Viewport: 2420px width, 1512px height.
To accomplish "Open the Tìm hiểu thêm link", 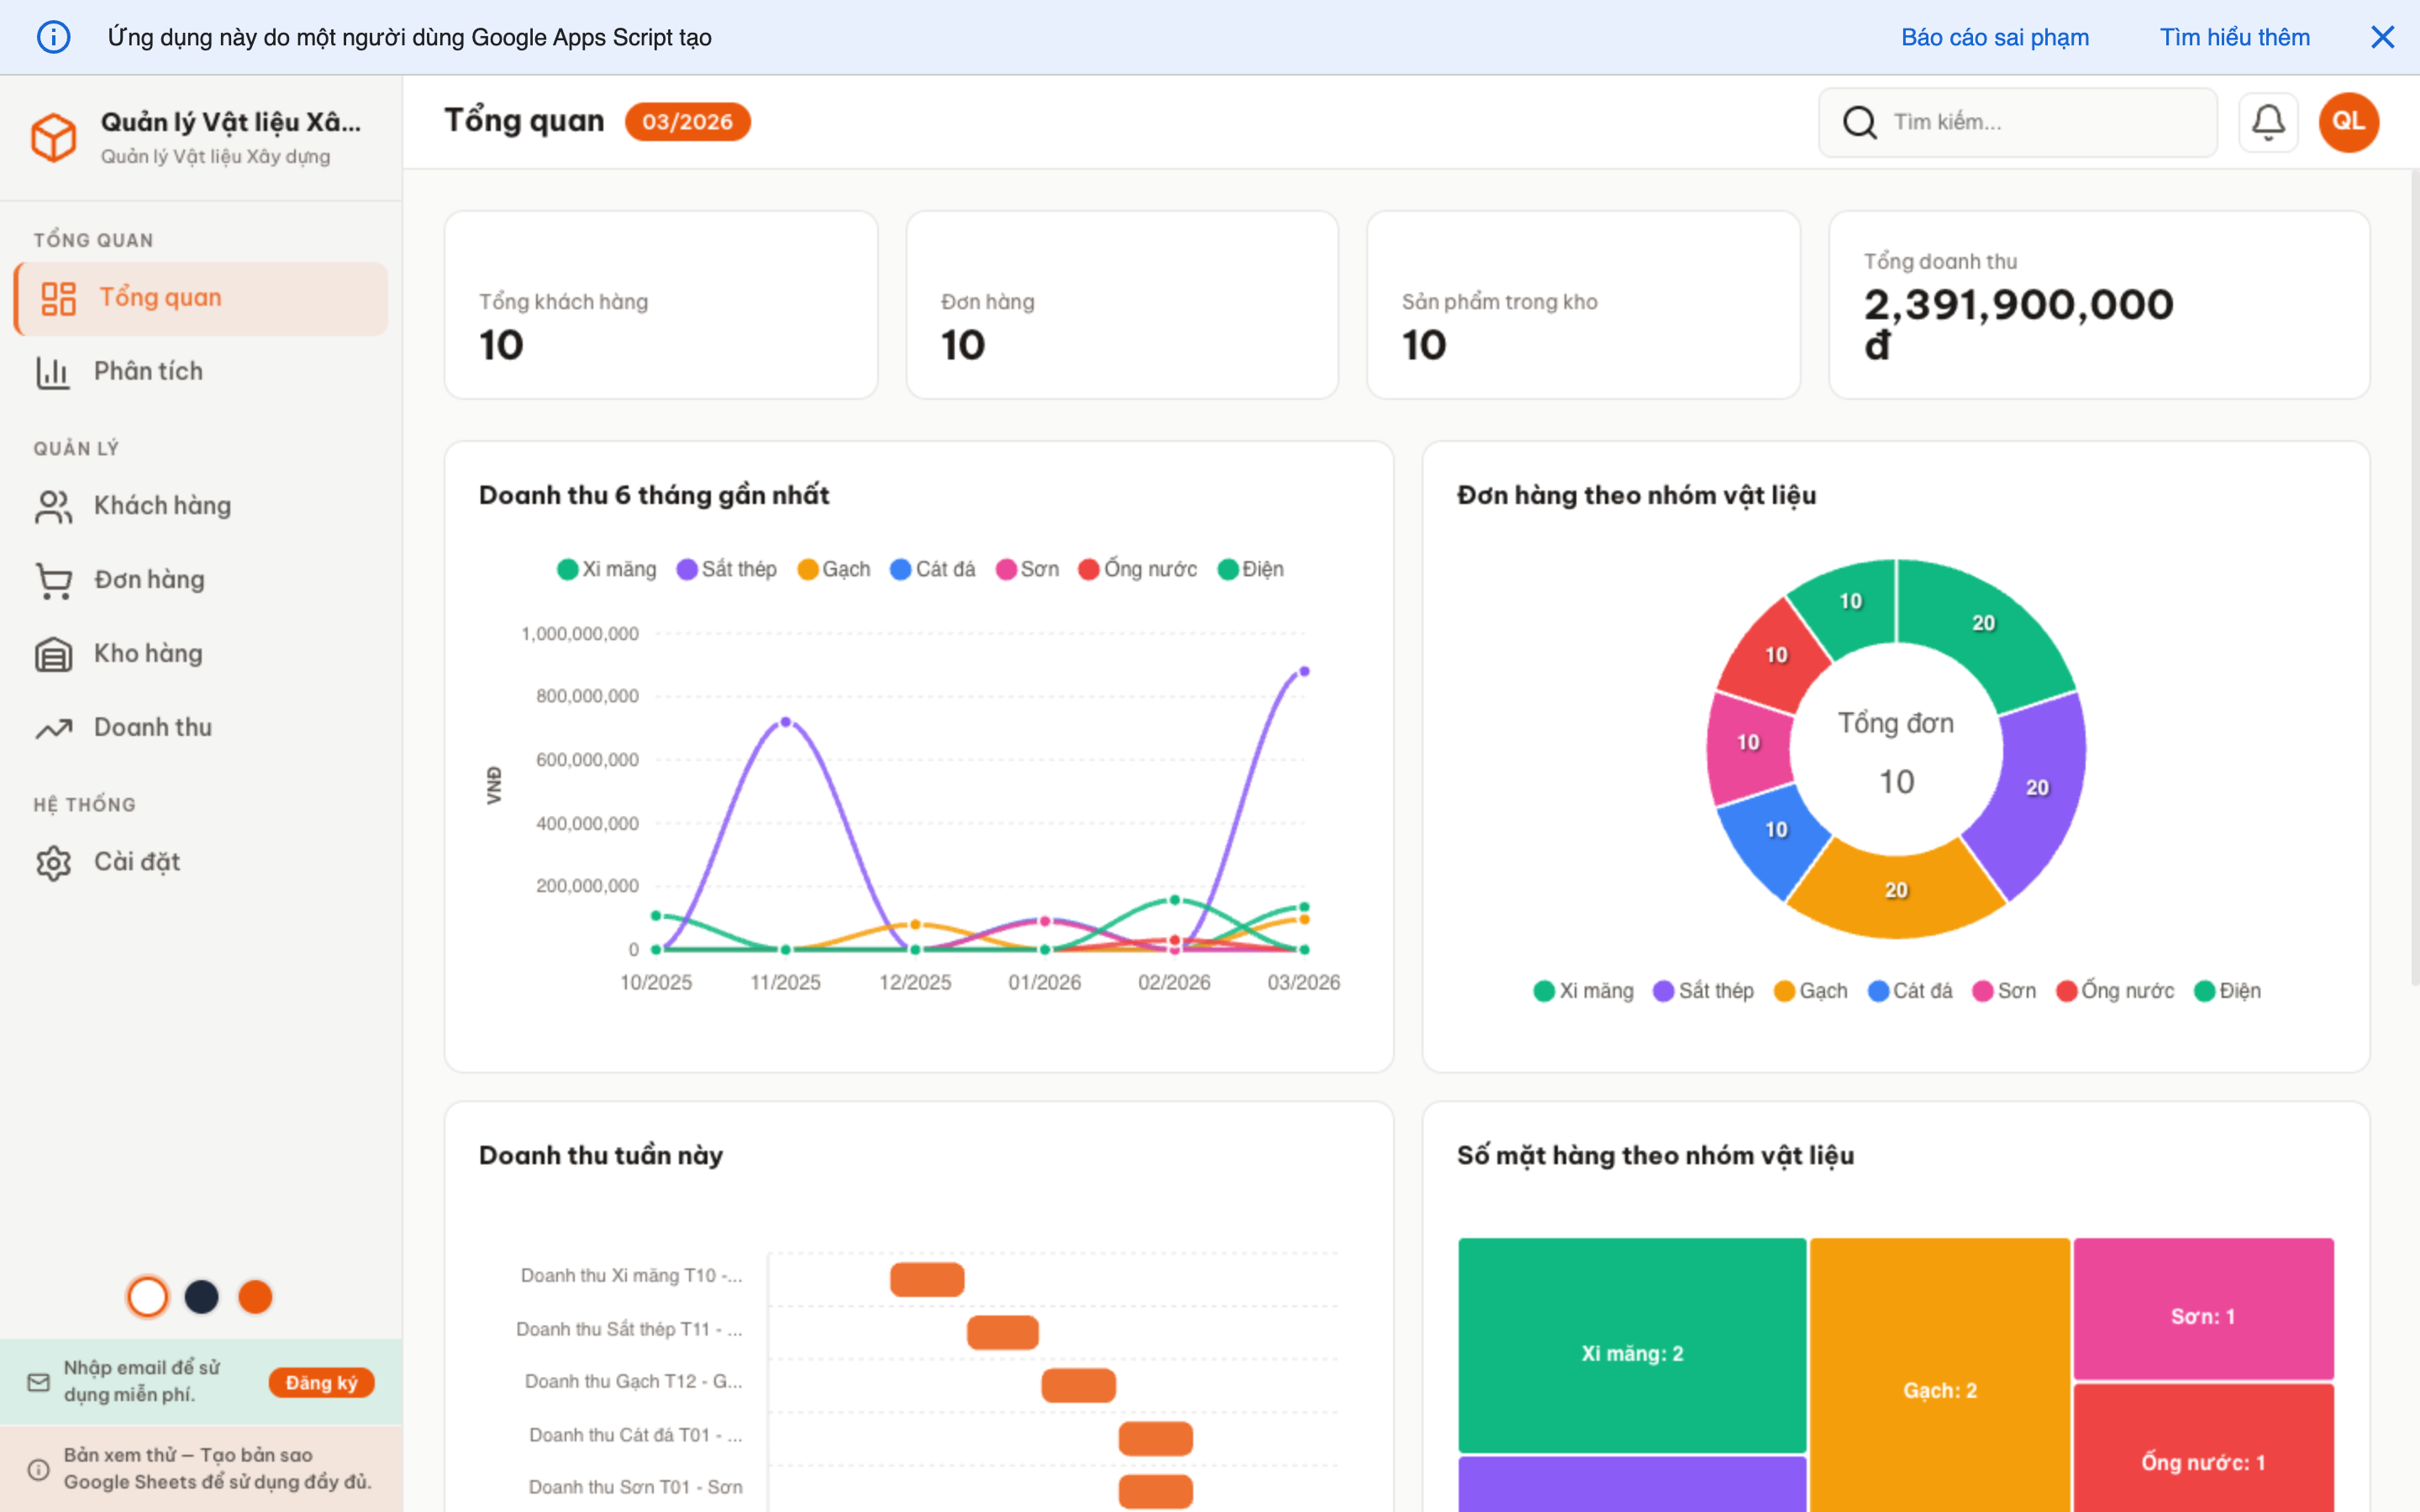I will (x=2234, y=37).
